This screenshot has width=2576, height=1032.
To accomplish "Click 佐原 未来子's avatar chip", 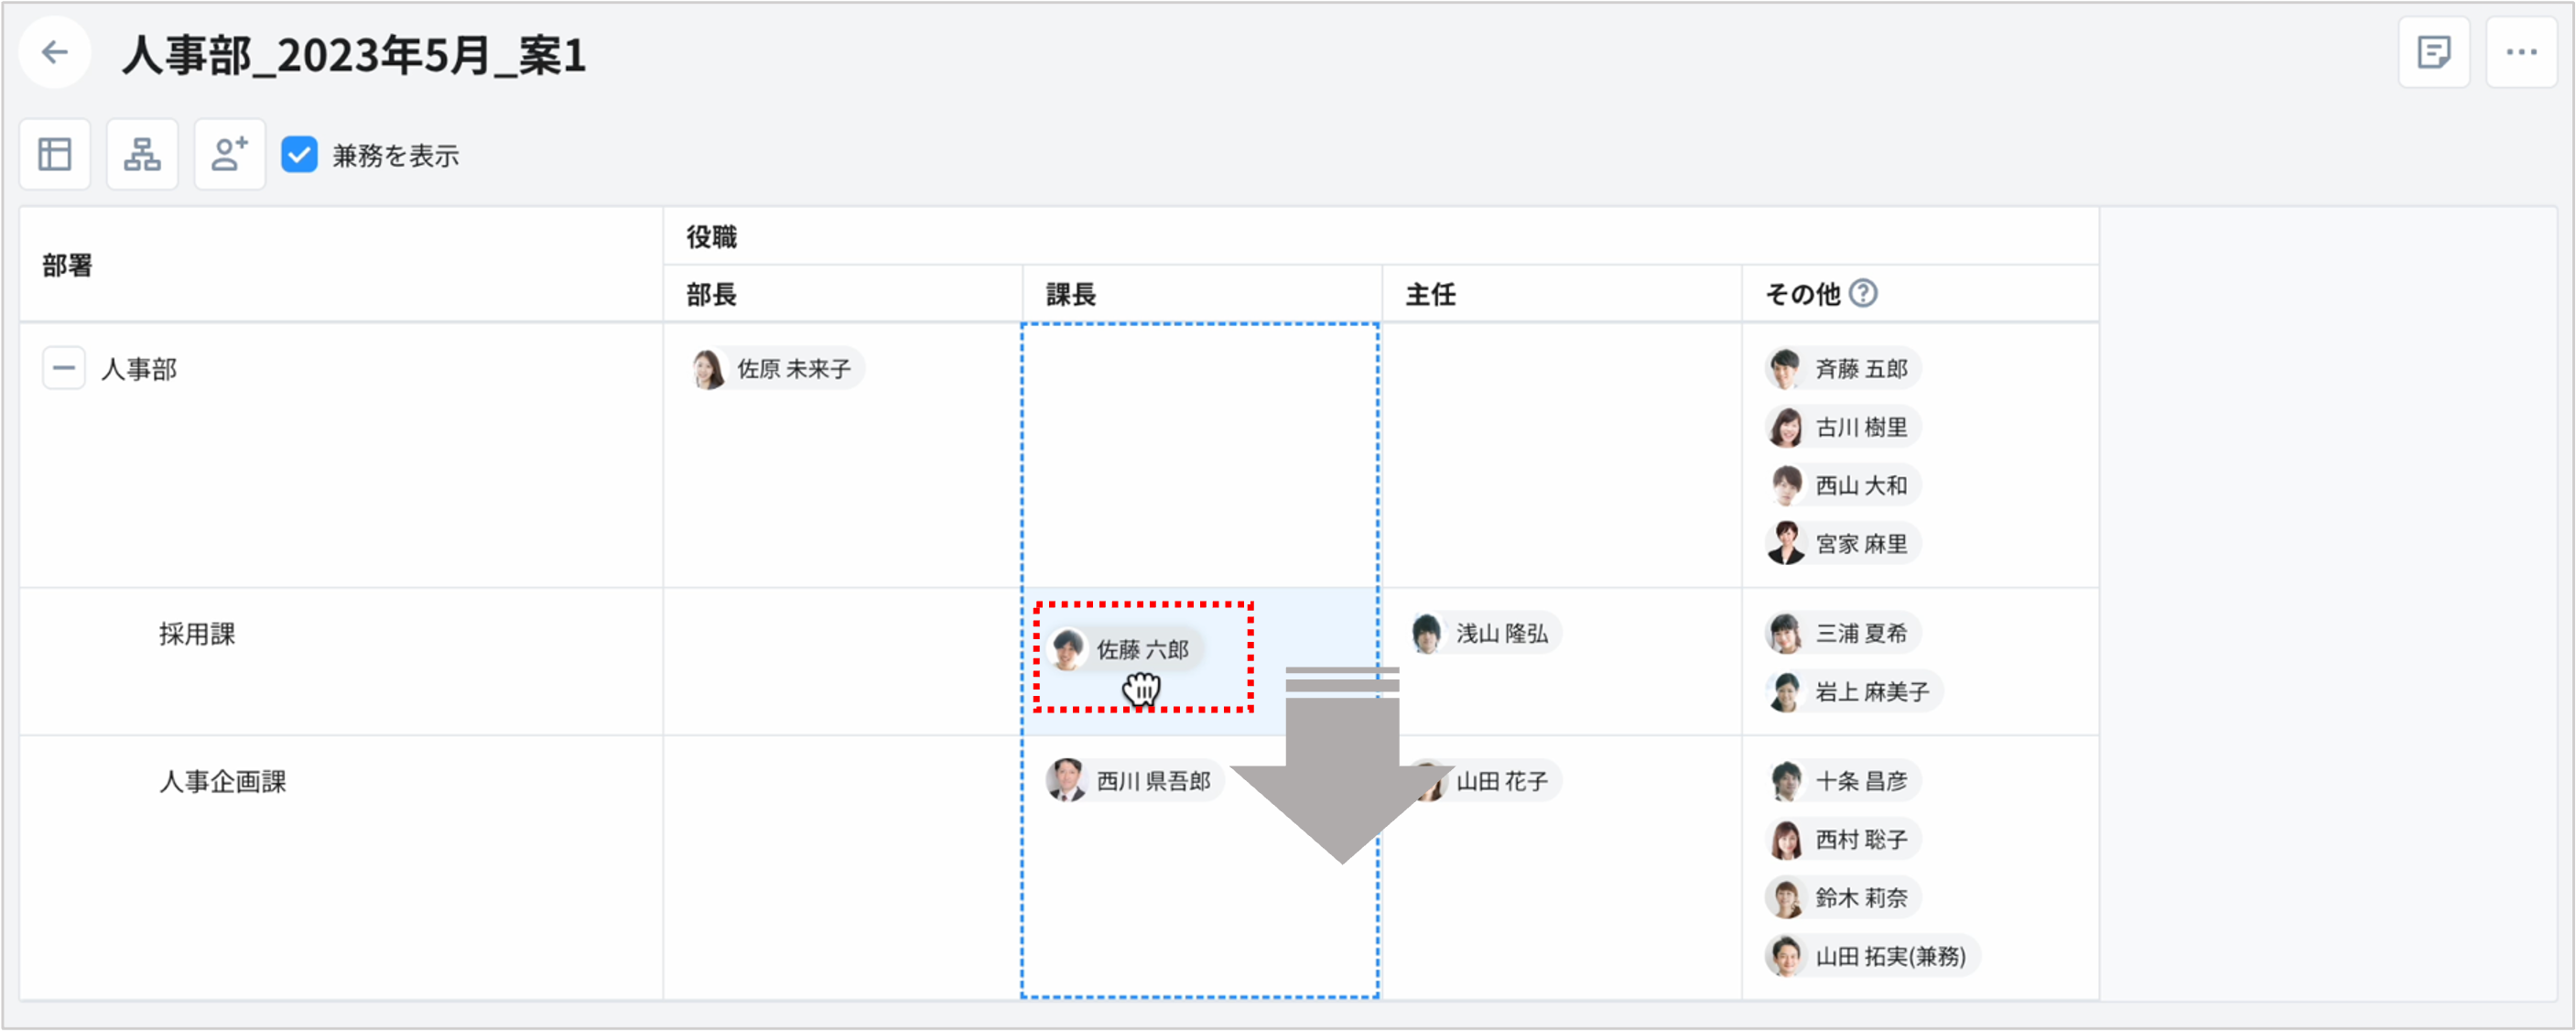I will [777, 369].
